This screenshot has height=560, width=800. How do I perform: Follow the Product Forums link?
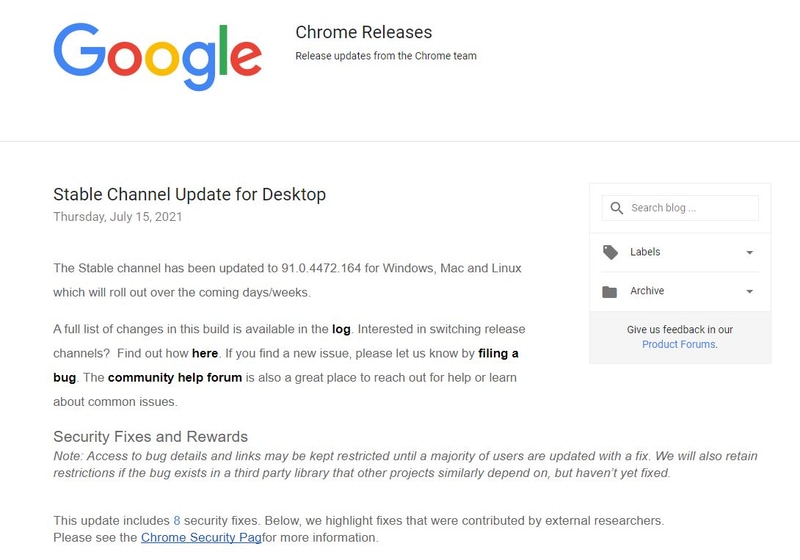coord(679,344)
